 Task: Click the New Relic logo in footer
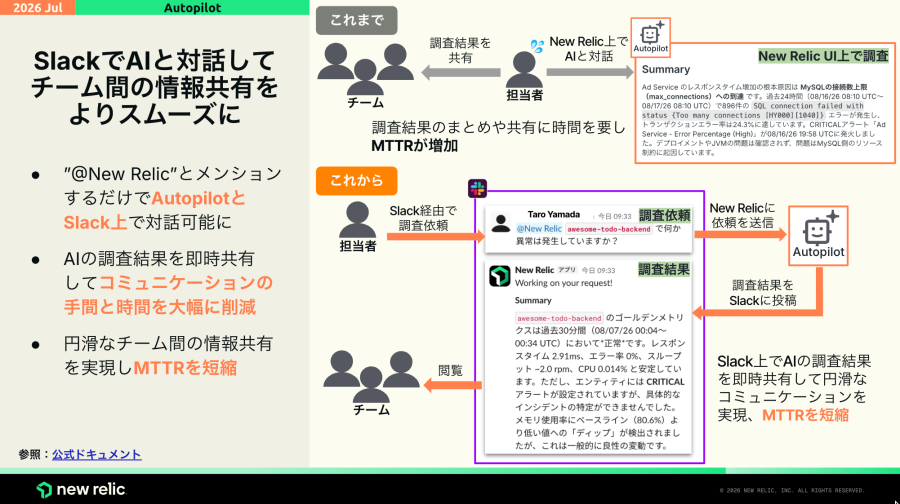81,489
